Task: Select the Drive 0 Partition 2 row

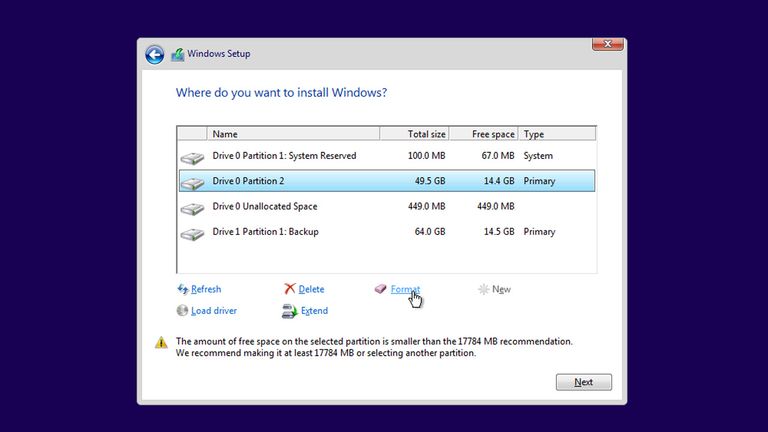Action: 387,181
